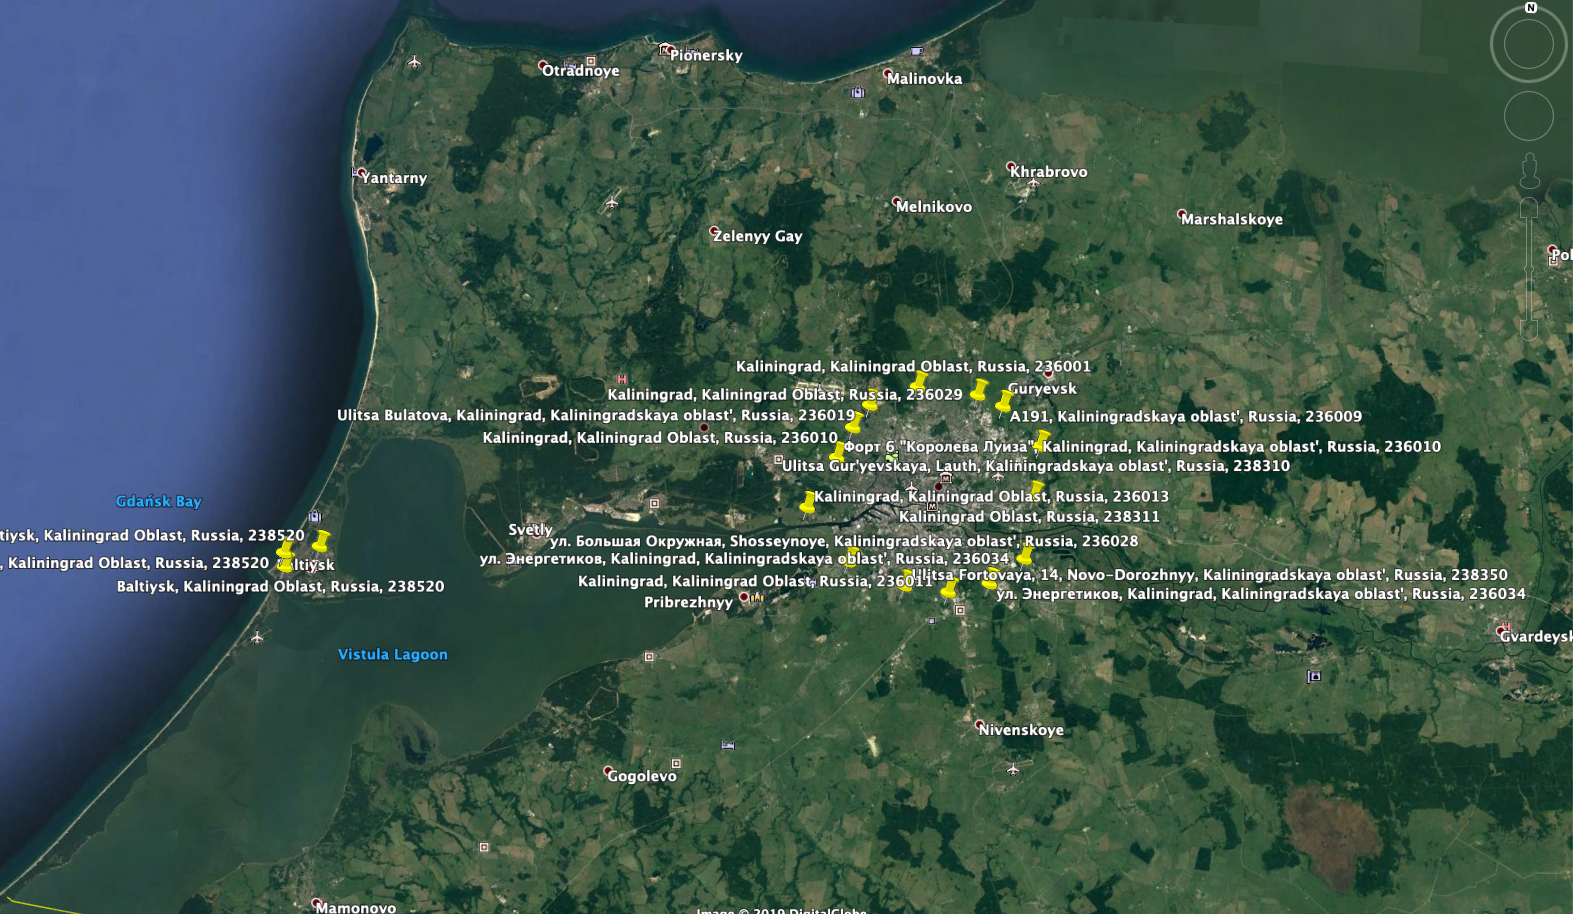
Task: Select the Street View pegman icon
Action: 1529,172
